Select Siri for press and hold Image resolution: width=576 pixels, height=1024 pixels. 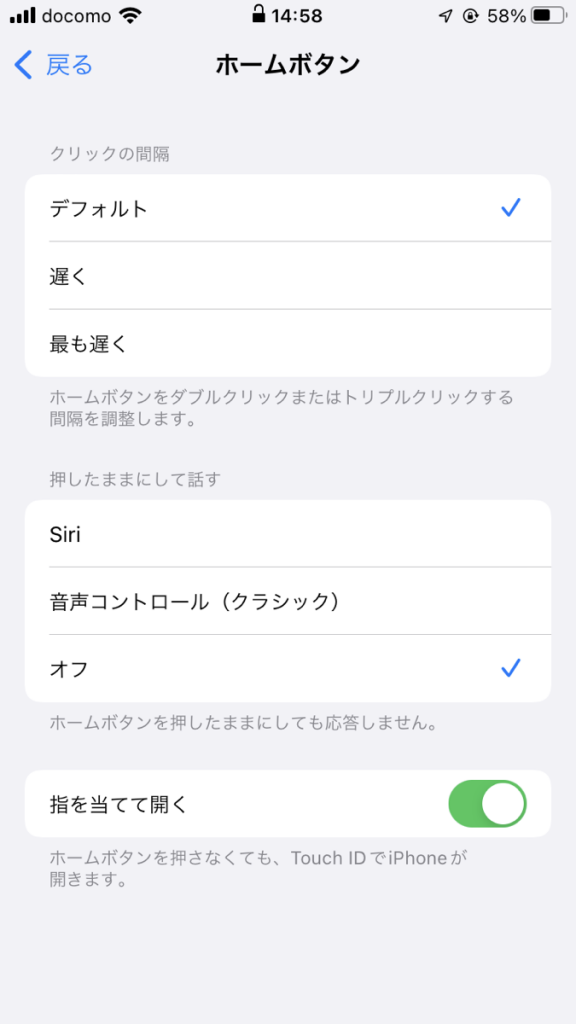tap(288, 534)
